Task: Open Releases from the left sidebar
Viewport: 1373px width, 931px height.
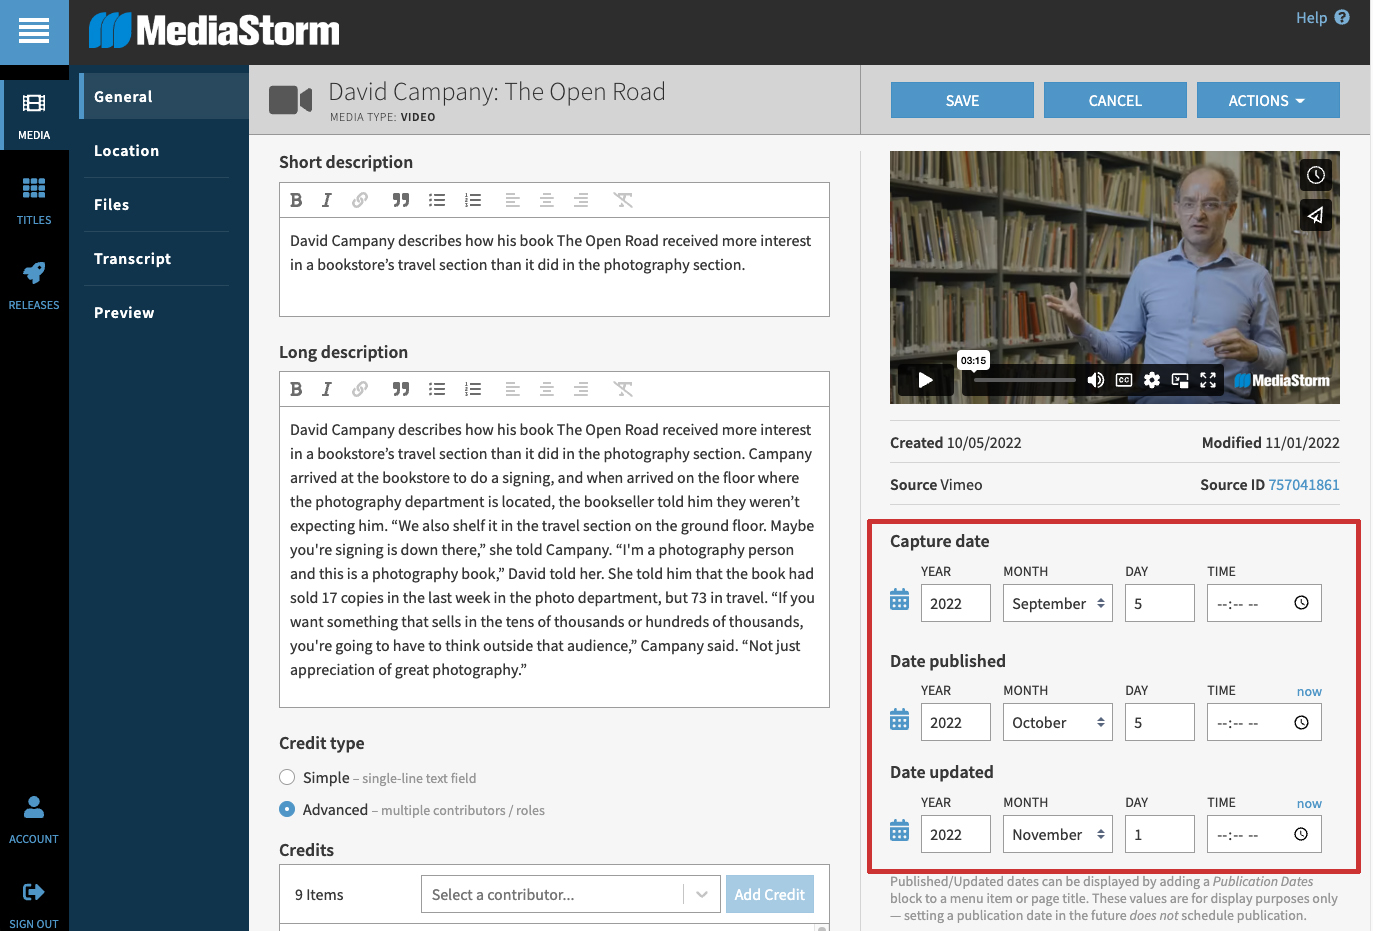Action: [34, 285]
